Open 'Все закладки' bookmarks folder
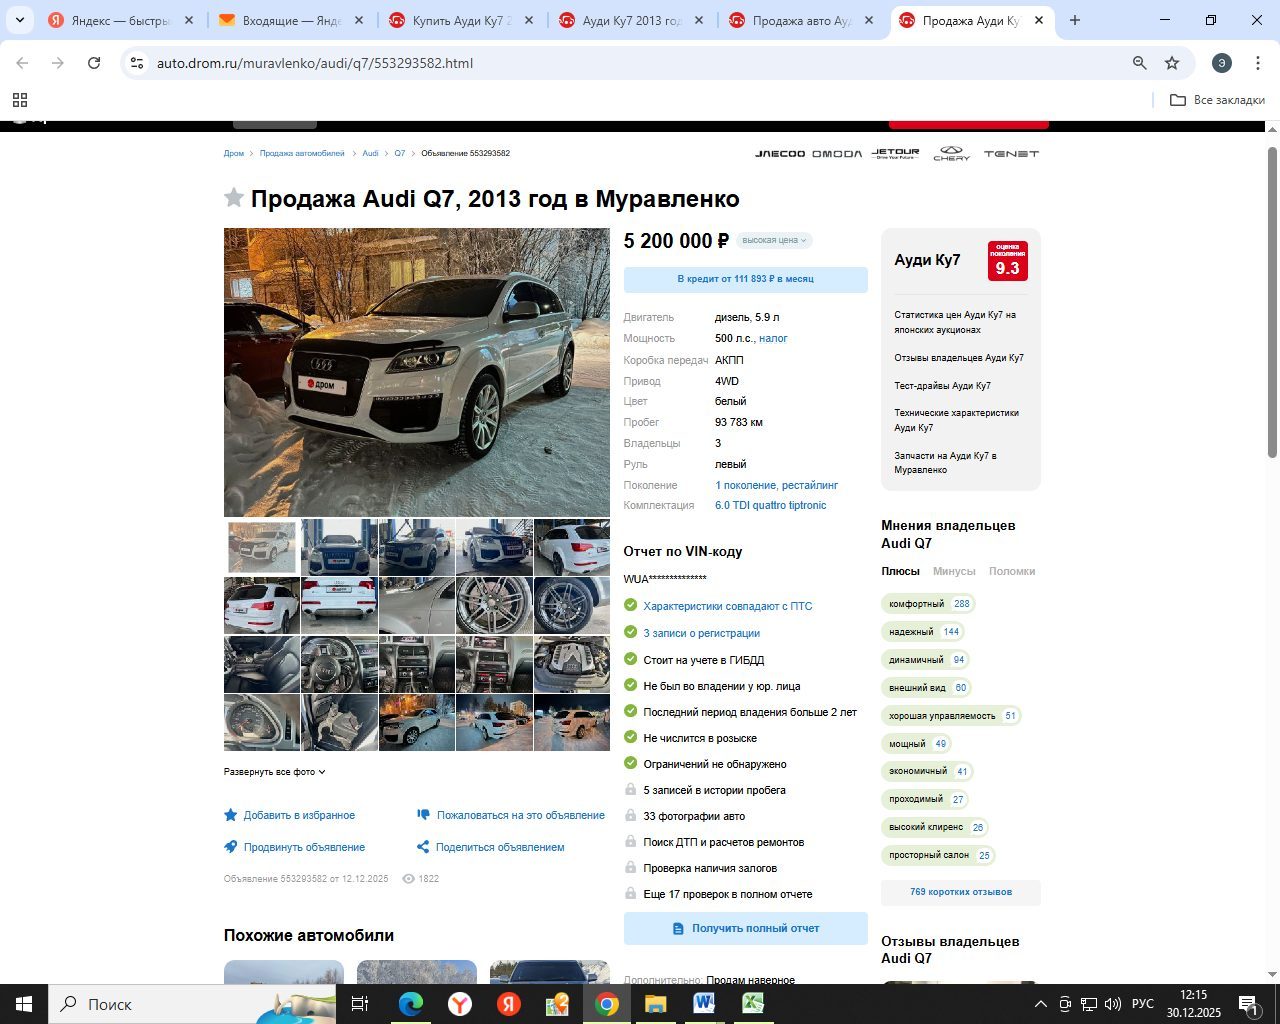This screenshot has height=1024, width=1280. (x=1217, y=100)
